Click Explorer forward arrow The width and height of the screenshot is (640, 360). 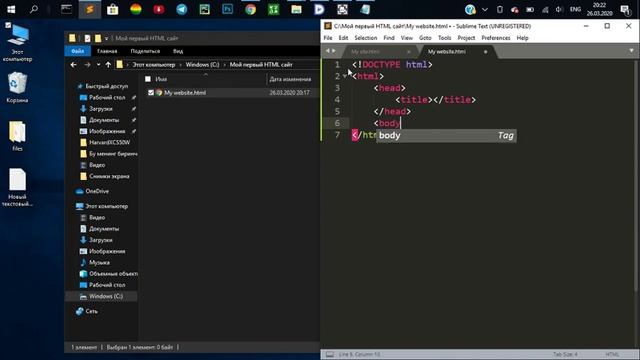[x=87, y=64]
